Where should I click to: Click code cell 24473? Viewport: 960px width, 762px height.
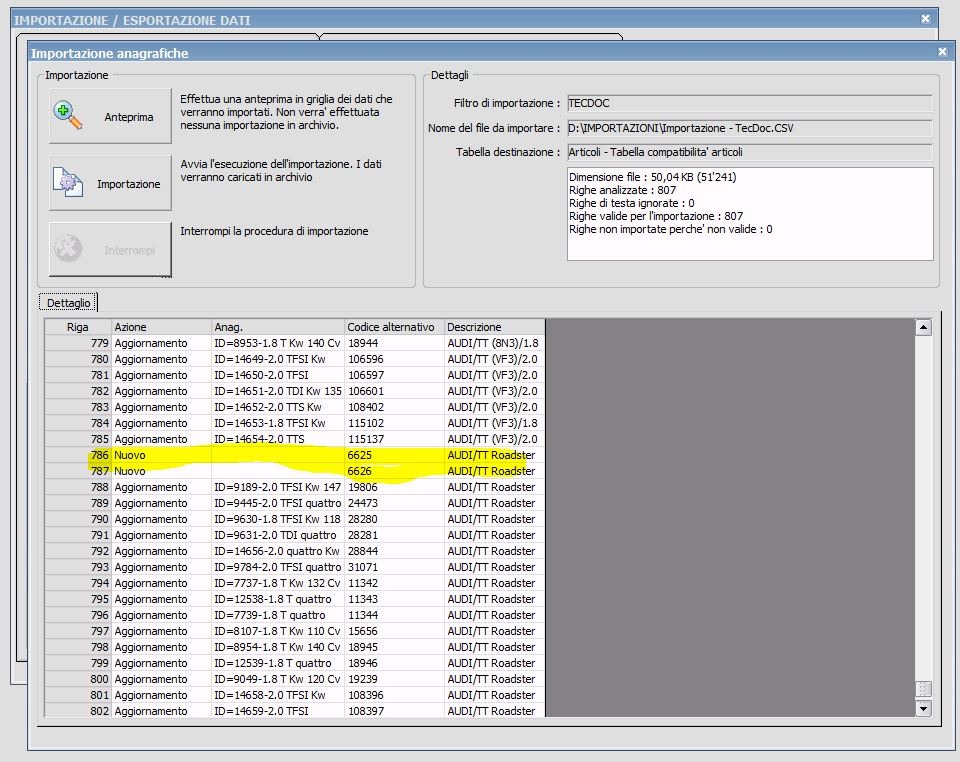[x=394, y=502]
